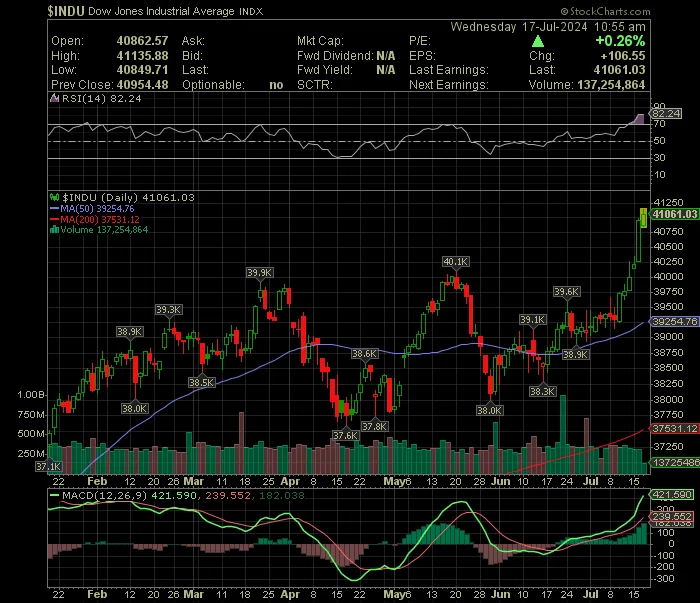This screenshot has width=700, height=603.
Task: Click the 239.552 tag on MACD right axis
Action: click(x=672, y=516)
